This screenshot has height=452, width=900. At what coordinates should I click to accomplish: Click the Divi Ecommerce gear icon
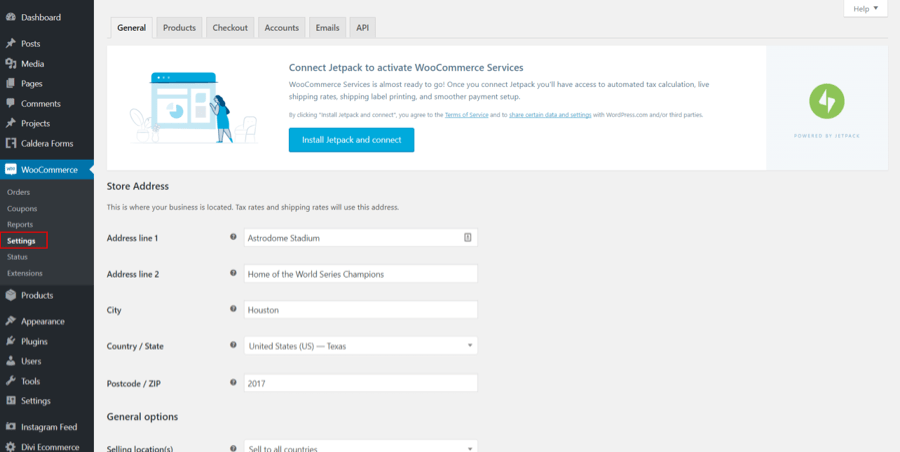click(x=10, y=446)
